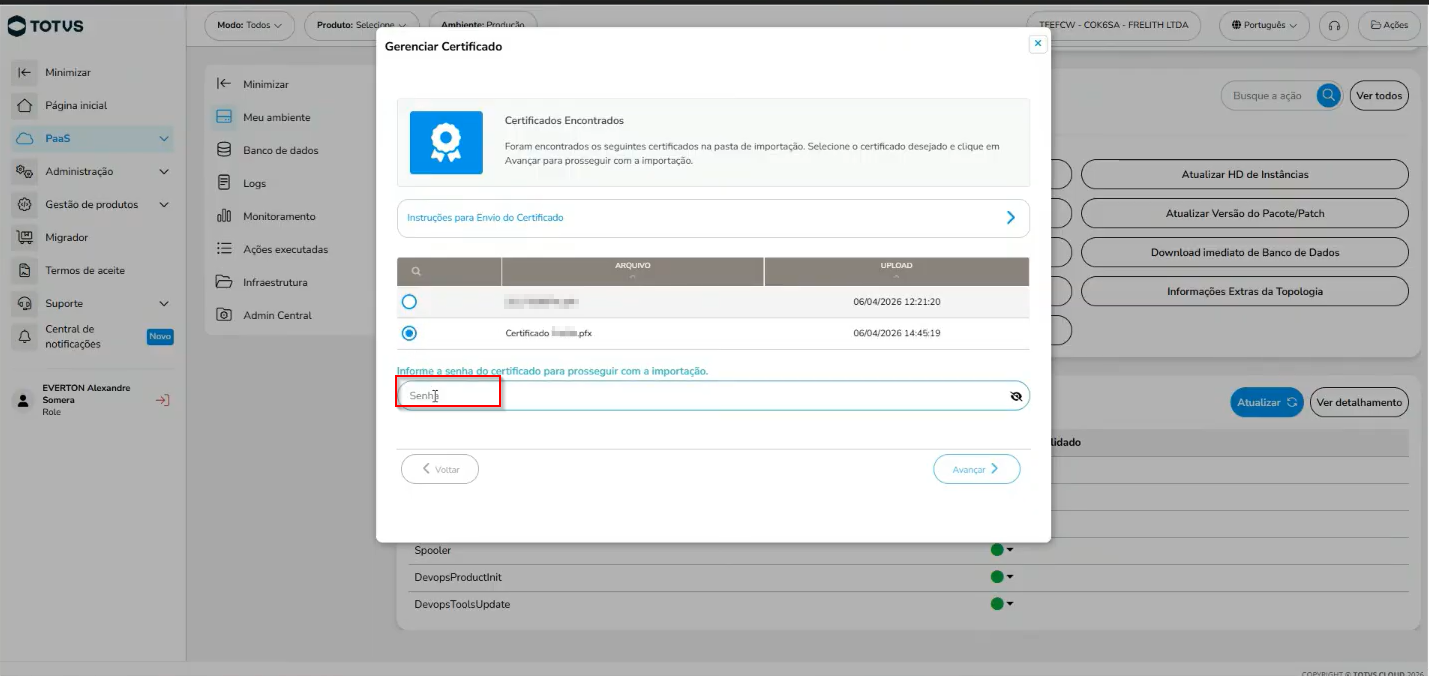Select the Certificado .pfx radio button
This screenshot has height=676, width=1429.
409,333
